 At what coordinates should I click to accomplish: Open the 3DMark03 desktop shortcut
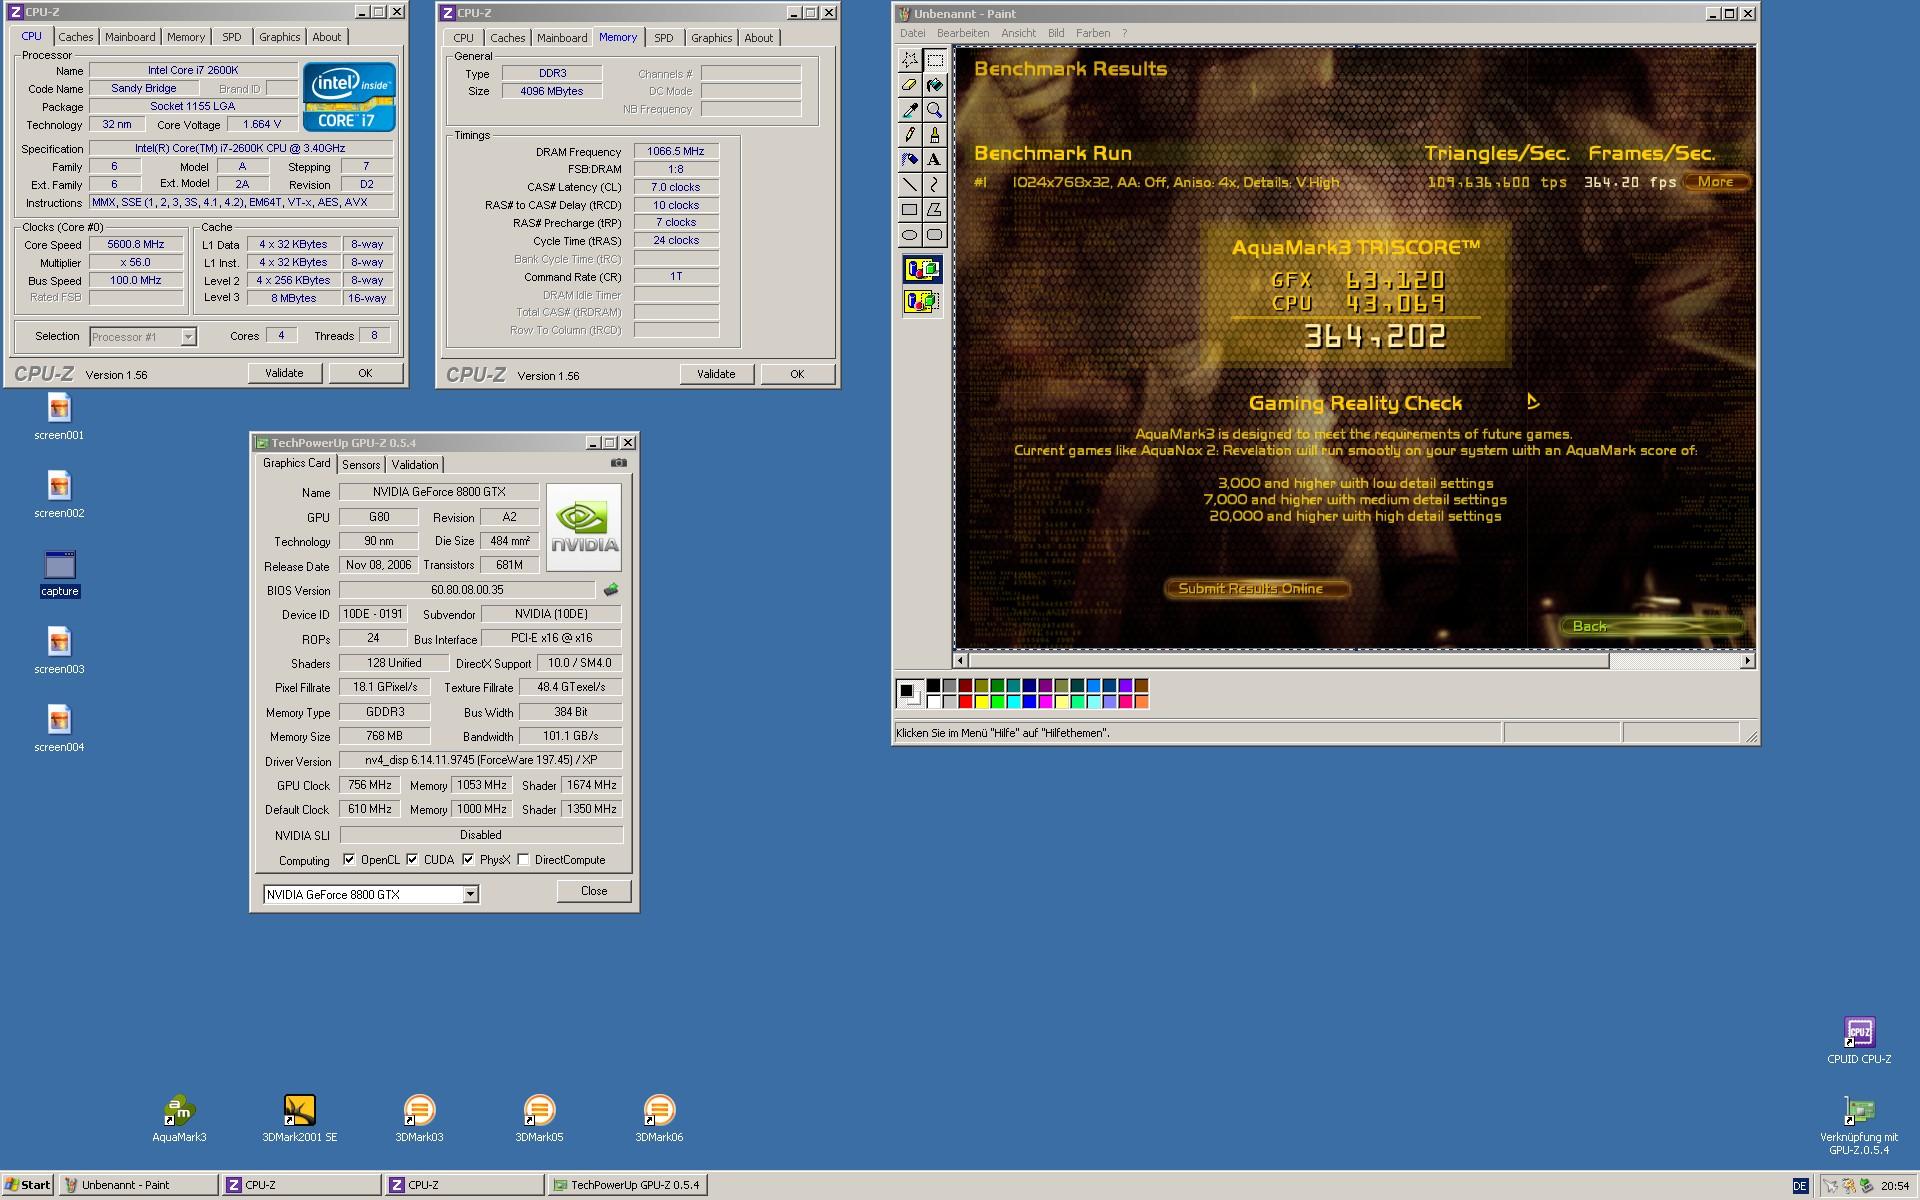point(419,1118)
